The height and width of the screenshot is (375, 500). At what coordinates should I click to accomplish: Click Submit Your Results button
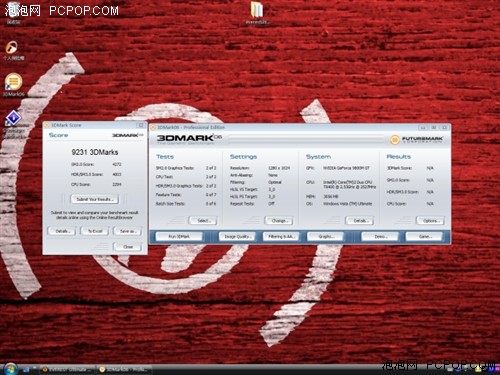[x=95, y=199]
